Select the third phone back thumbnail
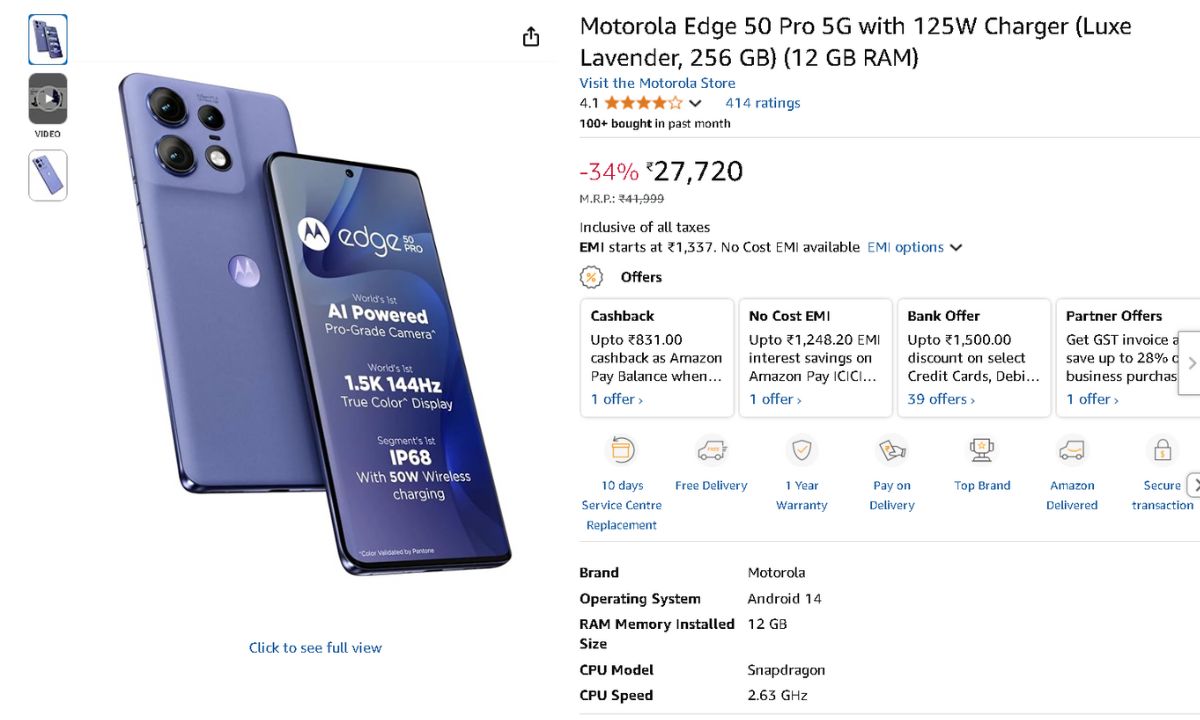 [48, 175]
